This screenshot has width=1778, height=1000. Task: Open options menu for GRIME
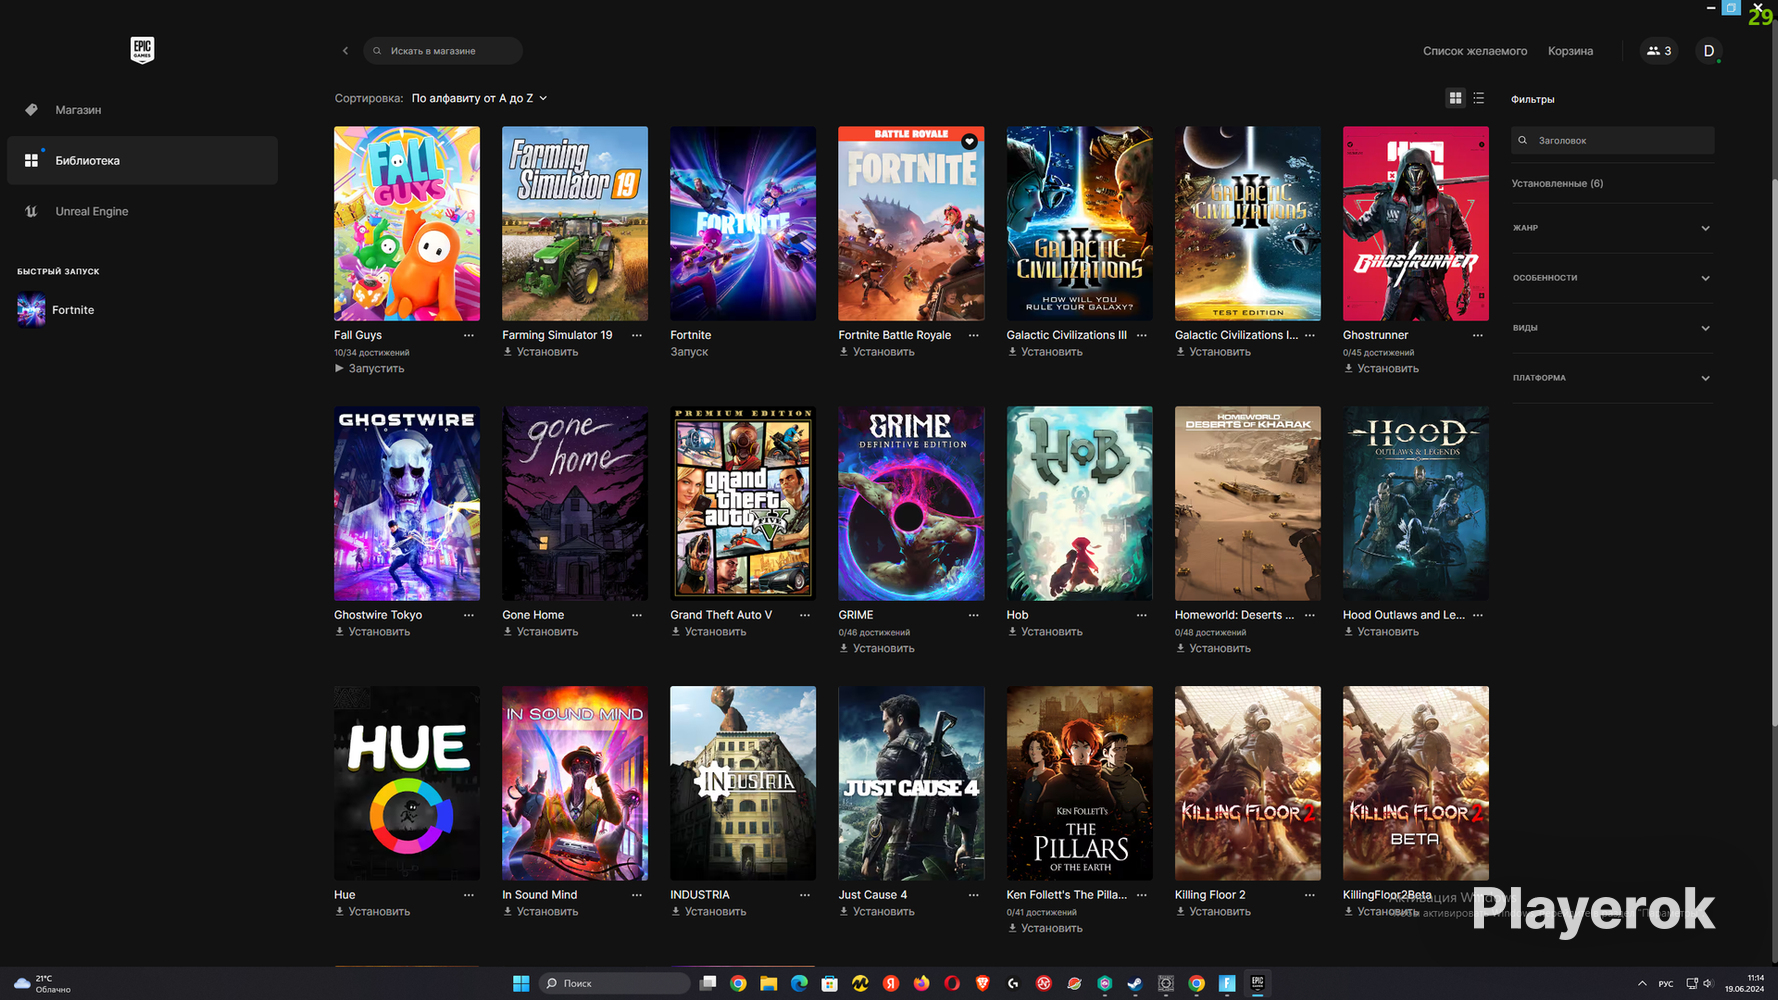973,615
